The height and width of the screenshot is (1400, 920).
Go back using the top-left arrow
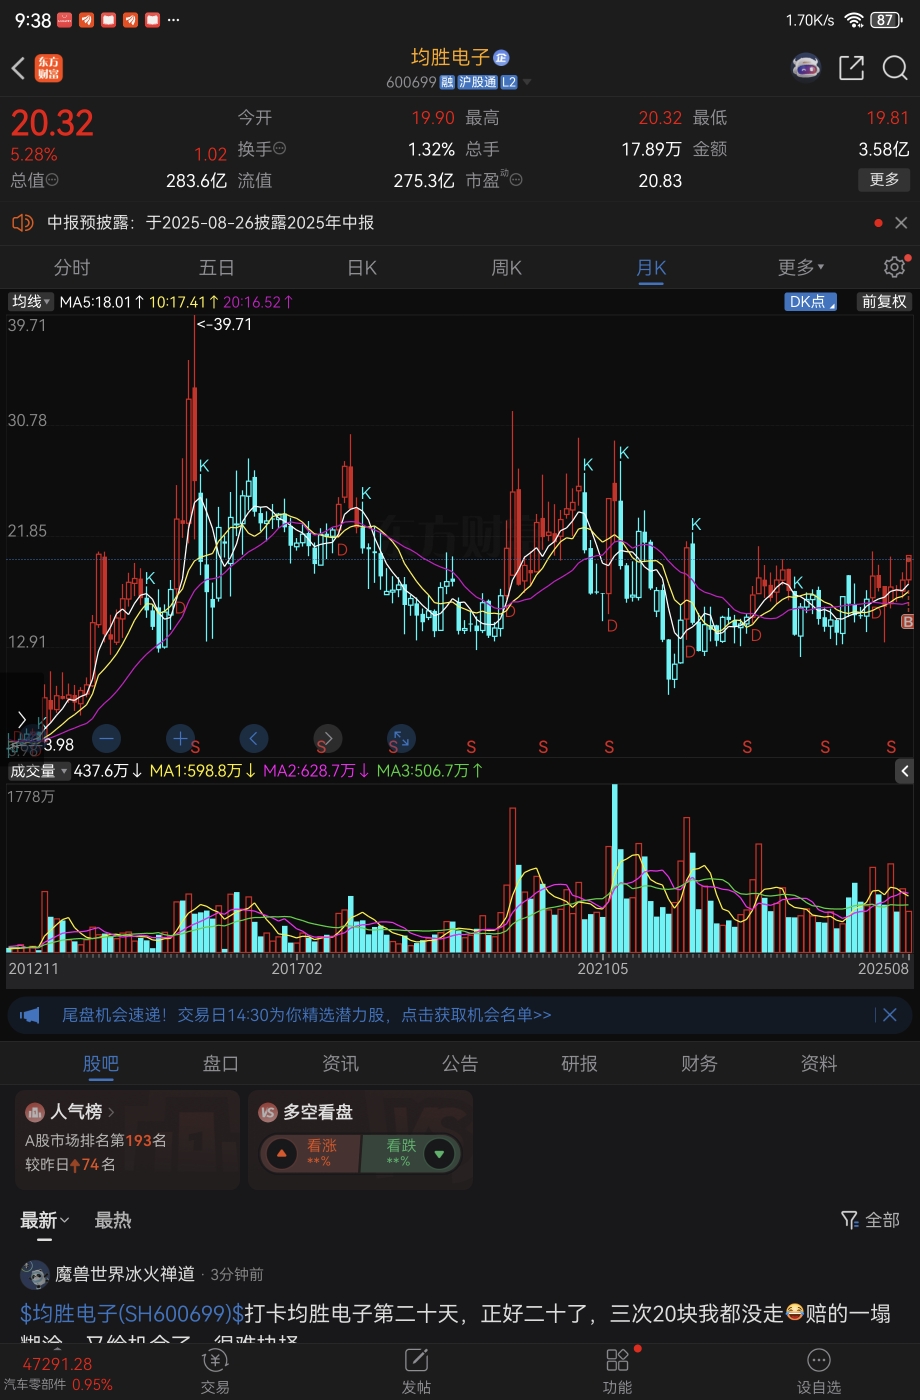coord(17,68)
